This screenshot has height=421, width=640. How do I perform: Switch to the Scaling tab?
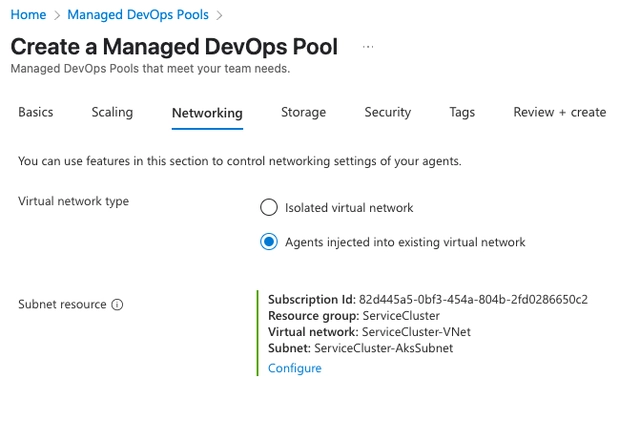tap(112, 112)
